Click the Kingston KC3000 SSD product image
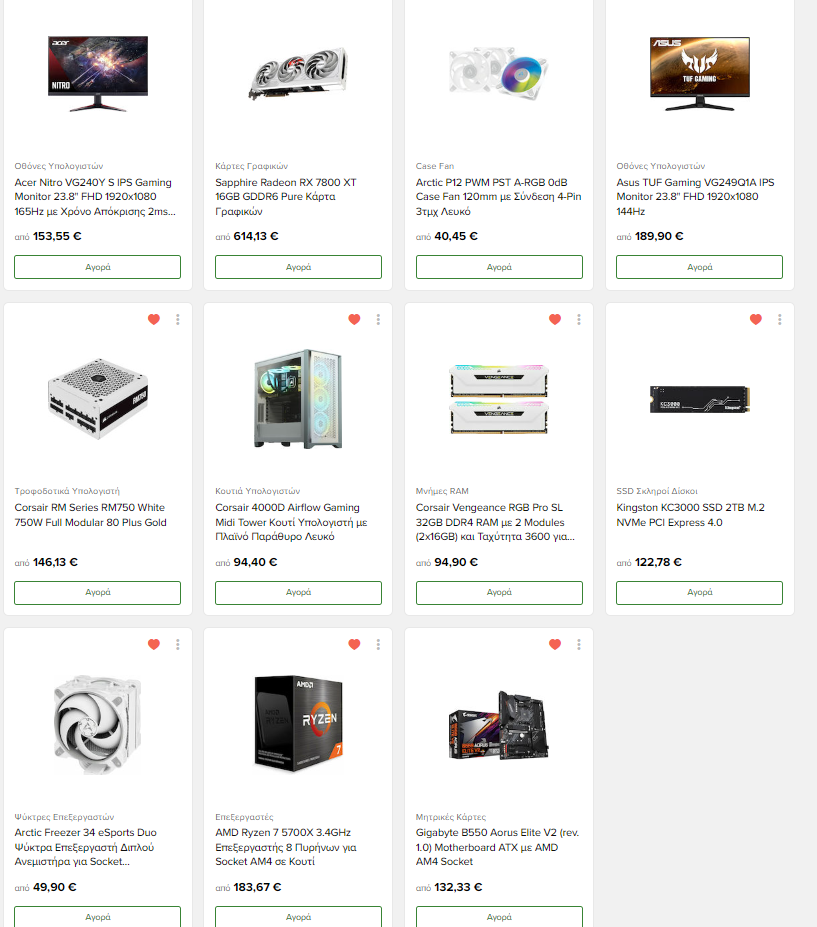The image size is (817, 927). [x=699, y=400]
